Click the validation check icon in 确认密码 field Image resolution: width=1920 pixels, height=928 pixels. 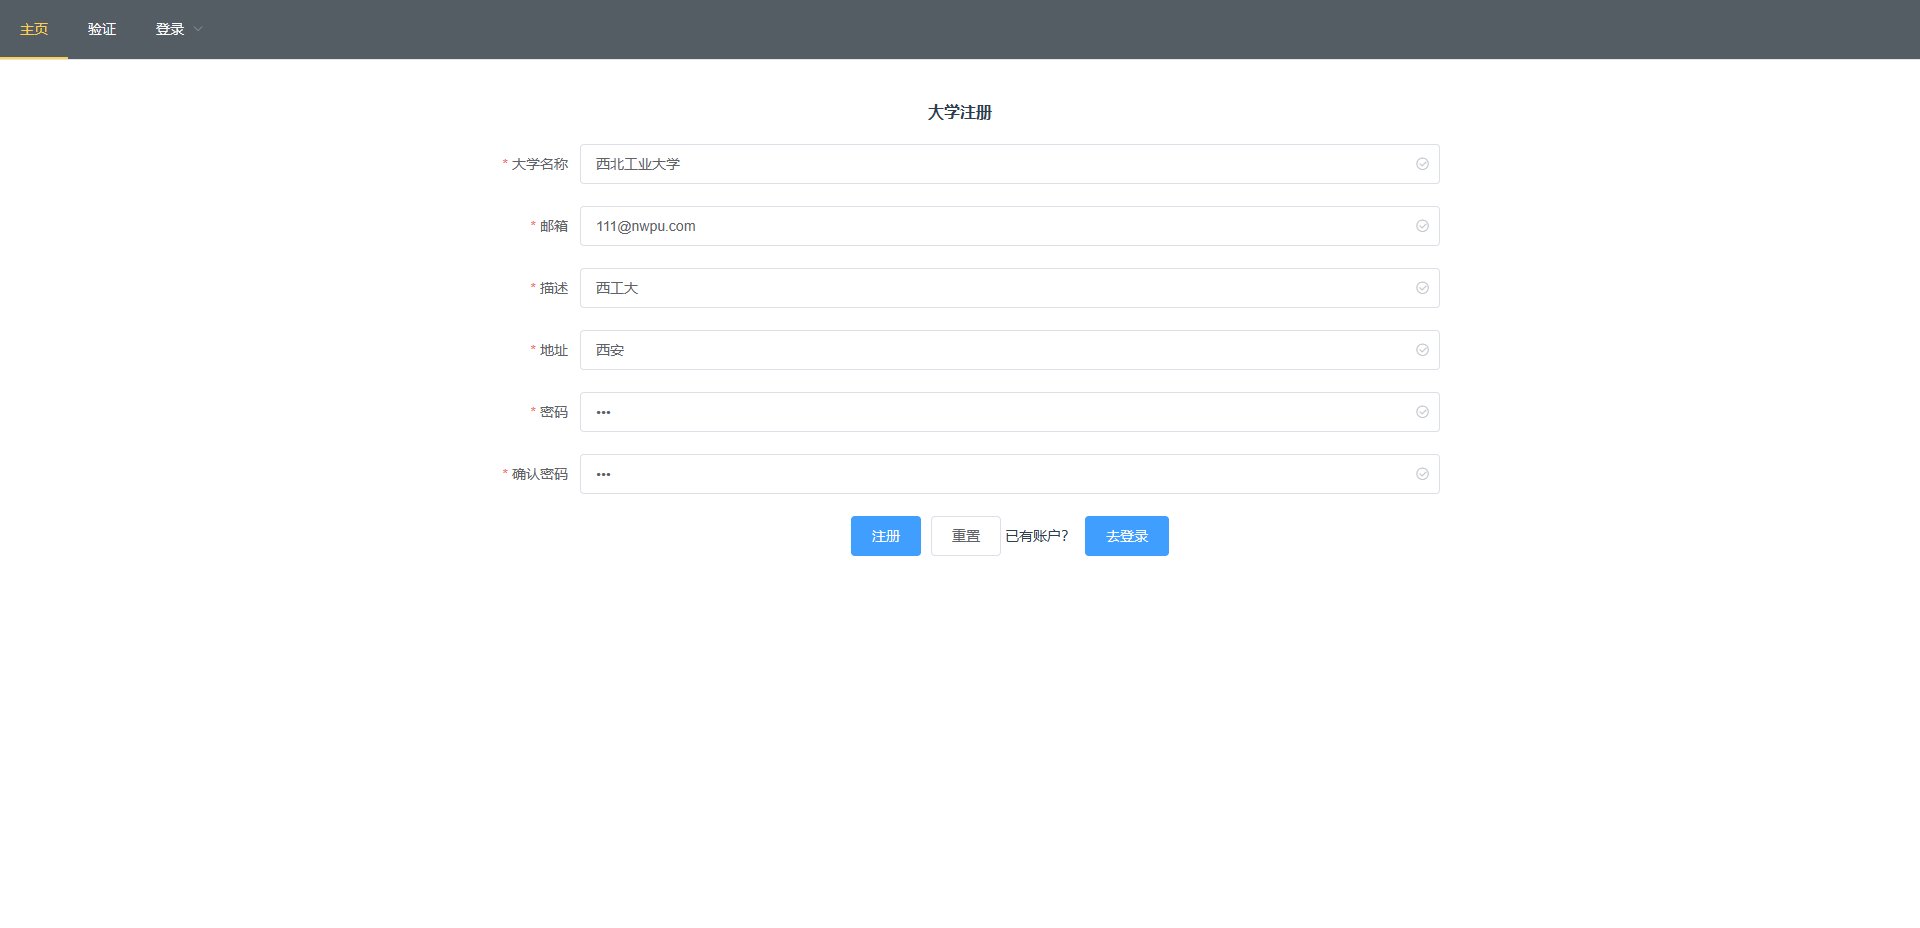point(1422,474)
